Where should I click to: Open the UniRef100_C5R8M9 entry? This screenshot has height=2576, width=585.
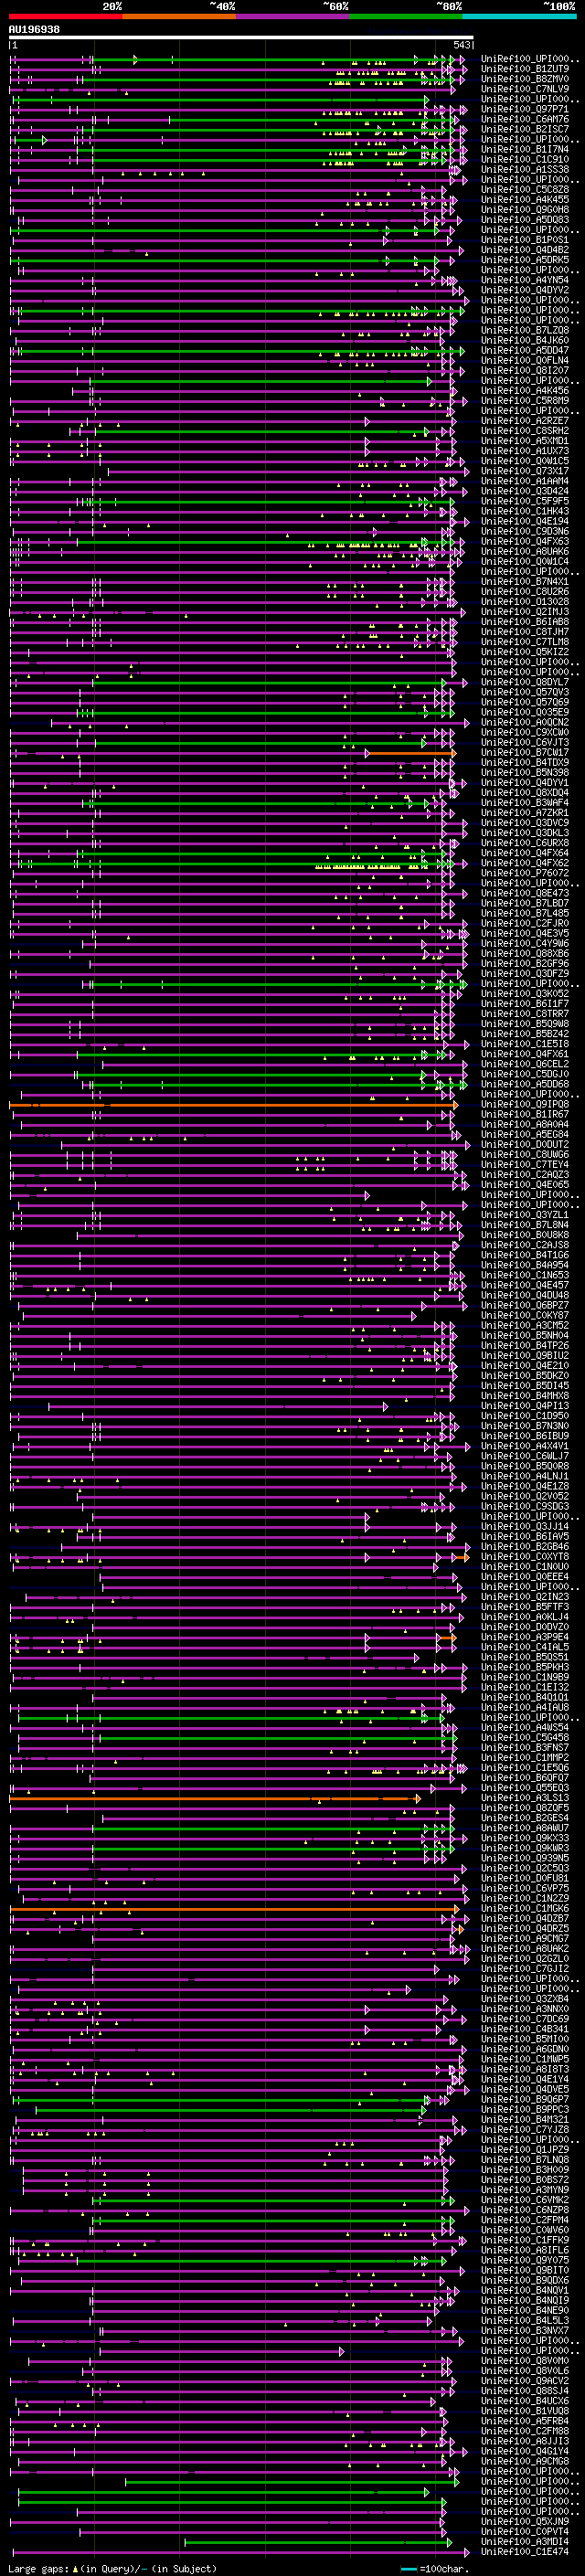[x=525, y=401]
